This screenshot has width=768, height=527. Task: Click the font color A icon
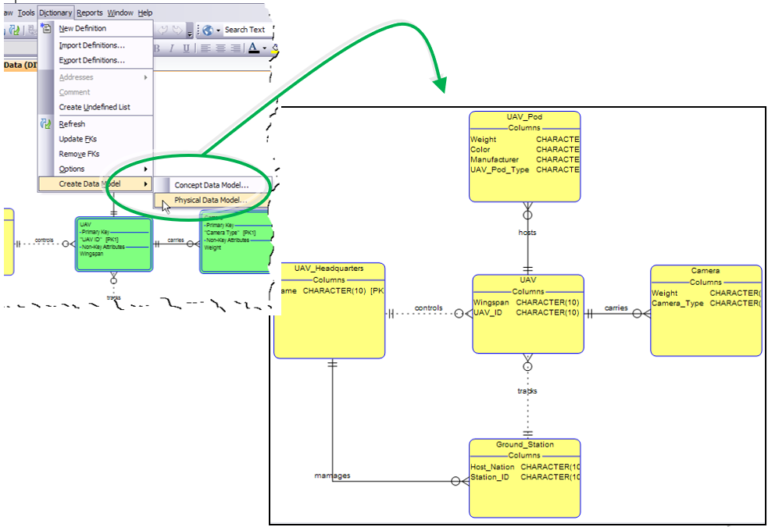tap(253, 48)
